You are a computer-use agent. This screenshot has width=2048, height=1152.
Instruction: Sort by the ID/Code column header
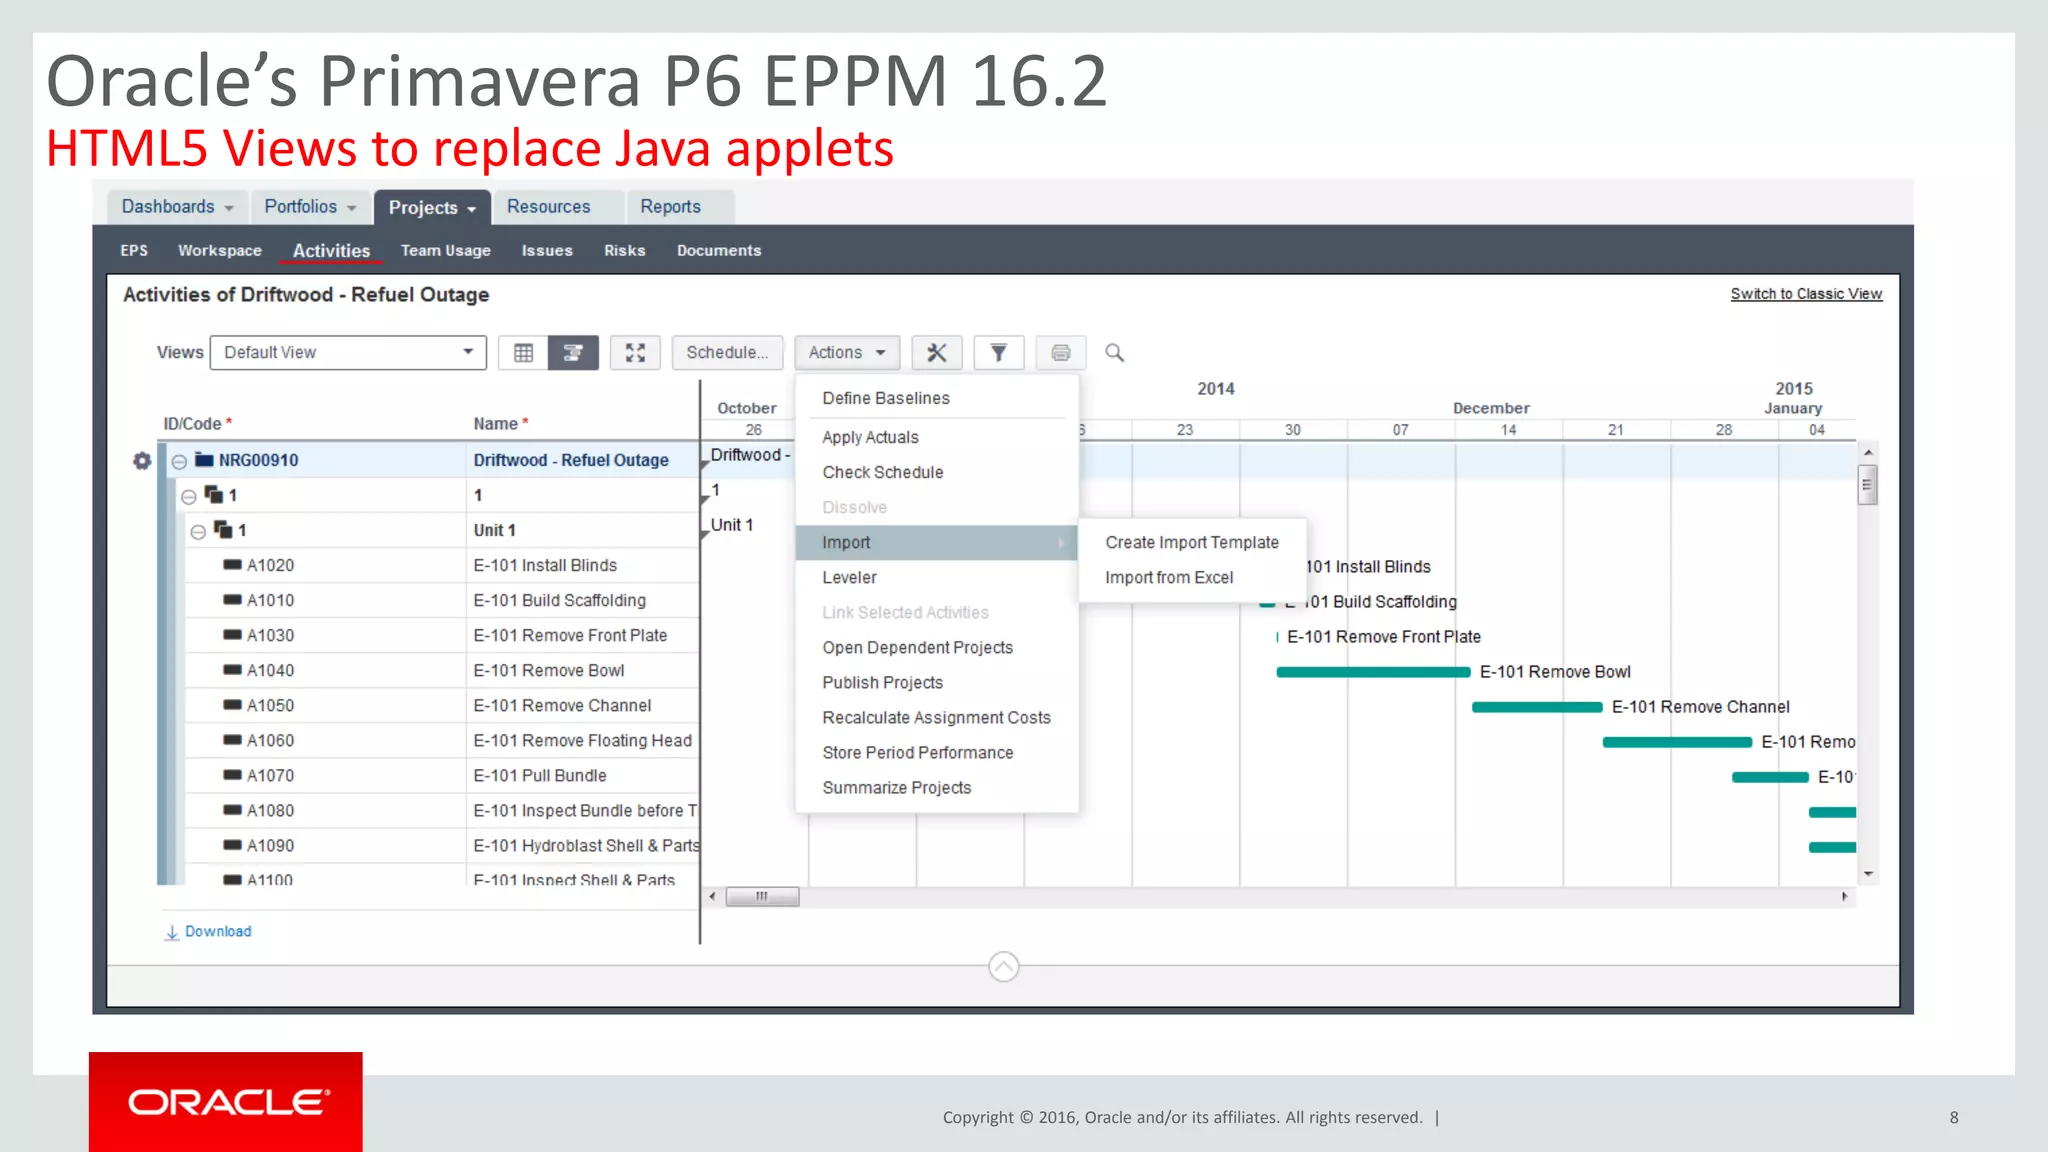198,424
